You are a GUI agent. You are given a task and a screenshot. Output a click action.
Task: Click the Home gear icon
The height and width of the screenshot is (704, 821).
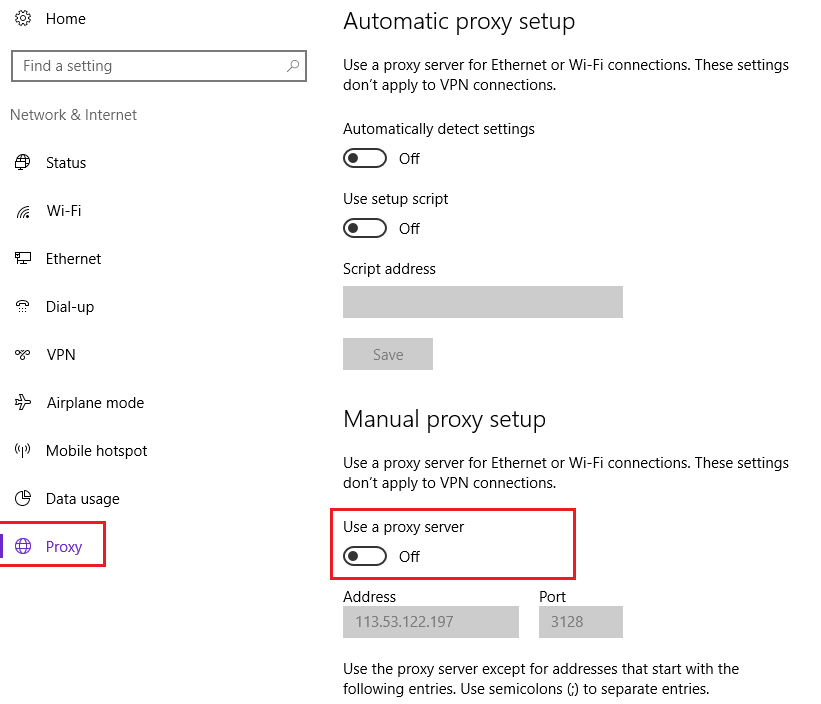[x=23, y=19]
